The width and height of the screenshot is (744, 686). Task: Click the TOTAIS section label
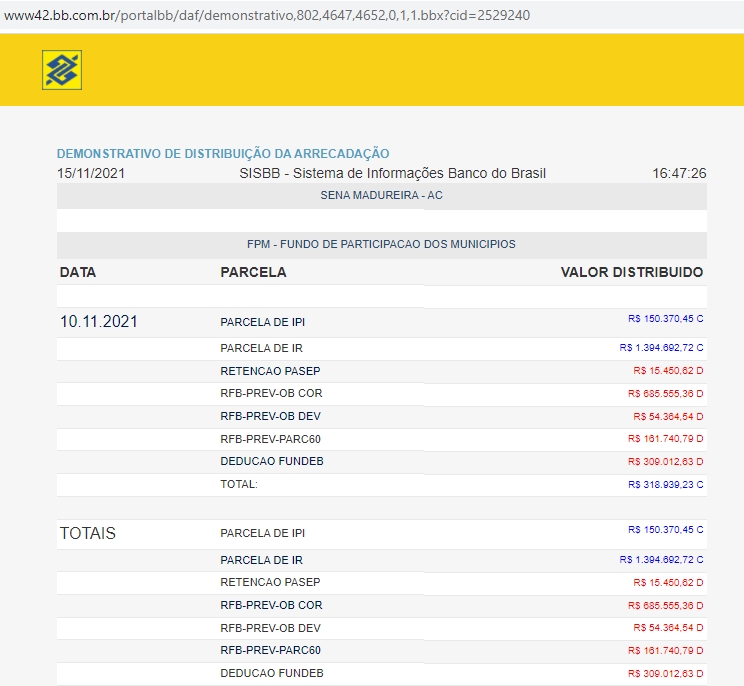point(88,534)
